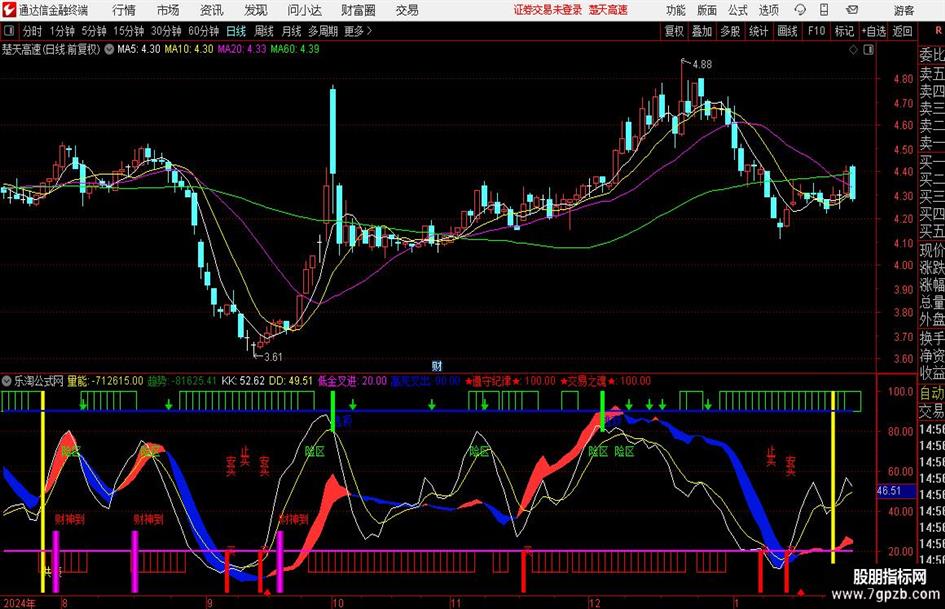Image resolution: width=945 pixels, height=609 pixels.
Task: Click the 46.51 highlighted axis value
Action: point(889,491)
